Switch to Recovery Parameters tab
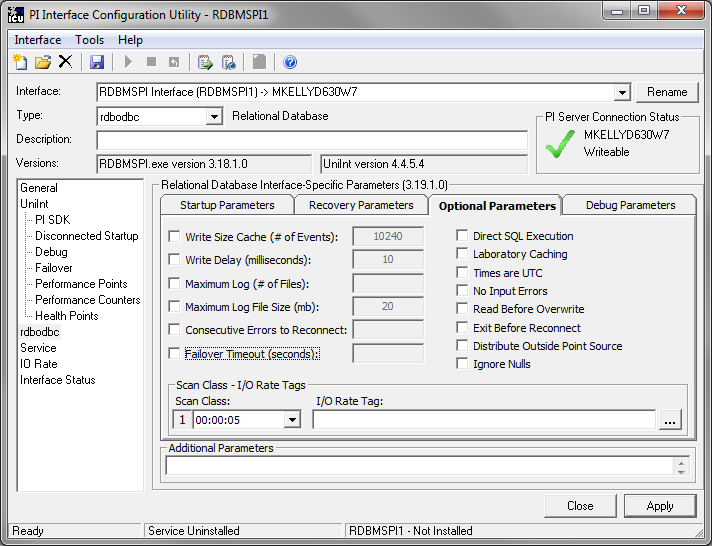 361,205
